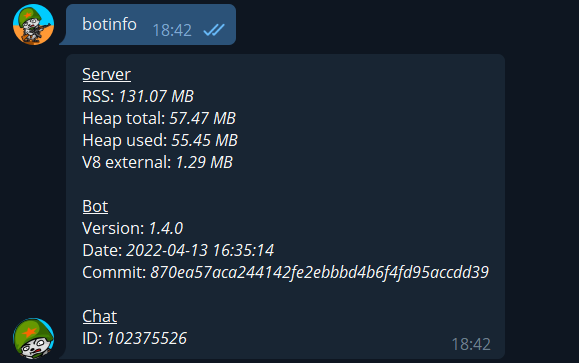Click the underlined Server heading
This screenshot has width=579, height=363.
point(106,75)
